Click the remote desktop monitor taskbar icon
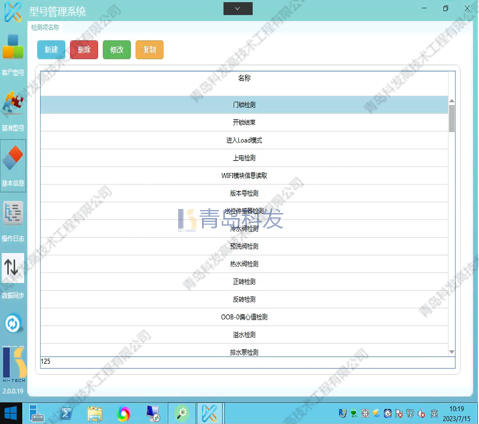Viewport: 479px width, 424px height. (x=153, y=414)
